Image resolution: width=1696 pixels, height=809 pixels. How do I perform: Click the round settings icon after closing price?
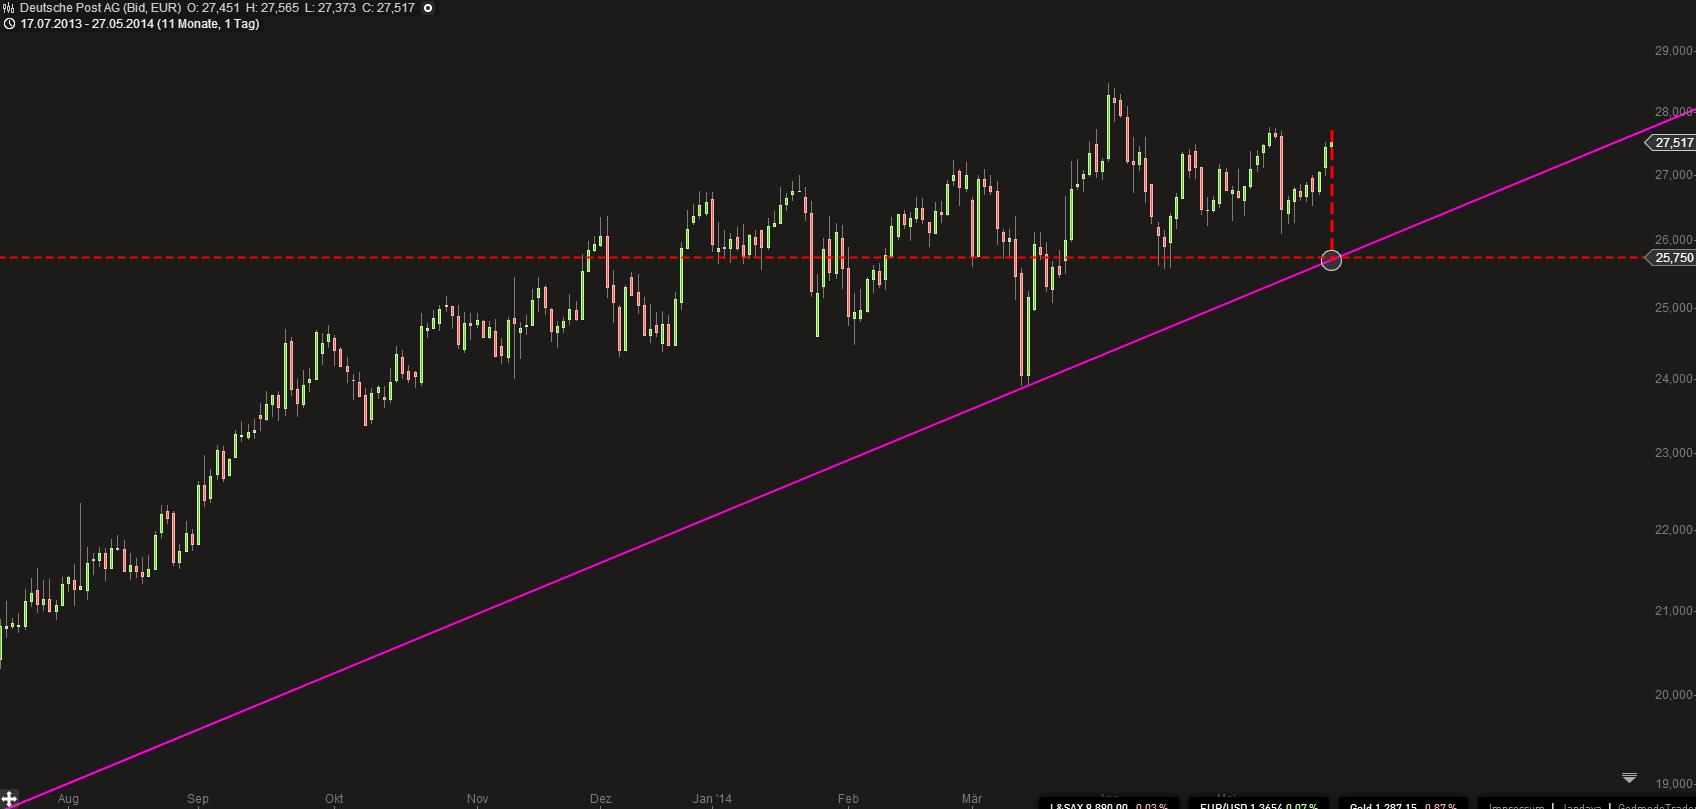click(428, 8)
